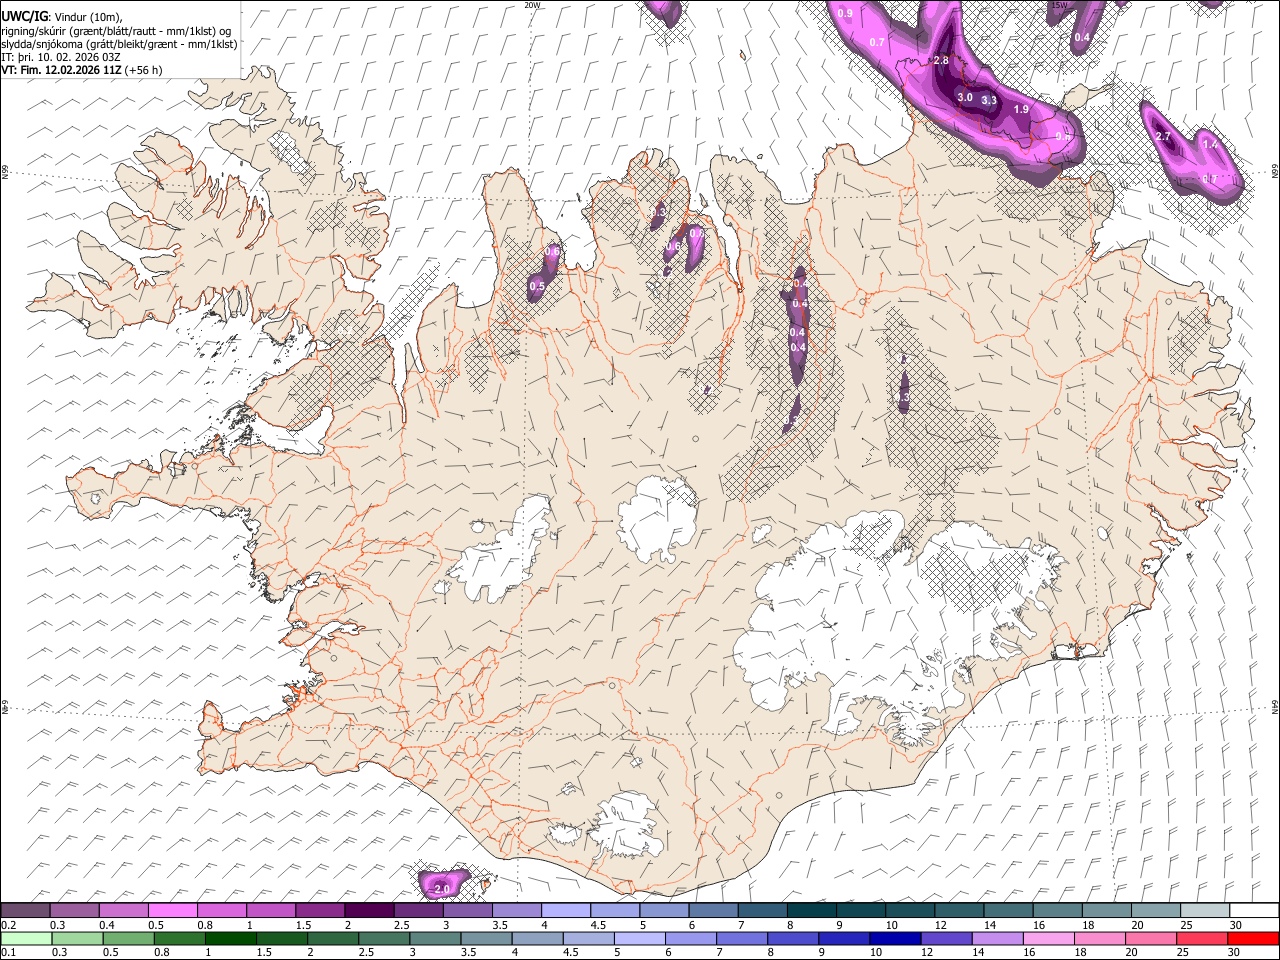
Task: Click the red swatch after 30 in bottom legend
Action: [x=1255, y=938]
